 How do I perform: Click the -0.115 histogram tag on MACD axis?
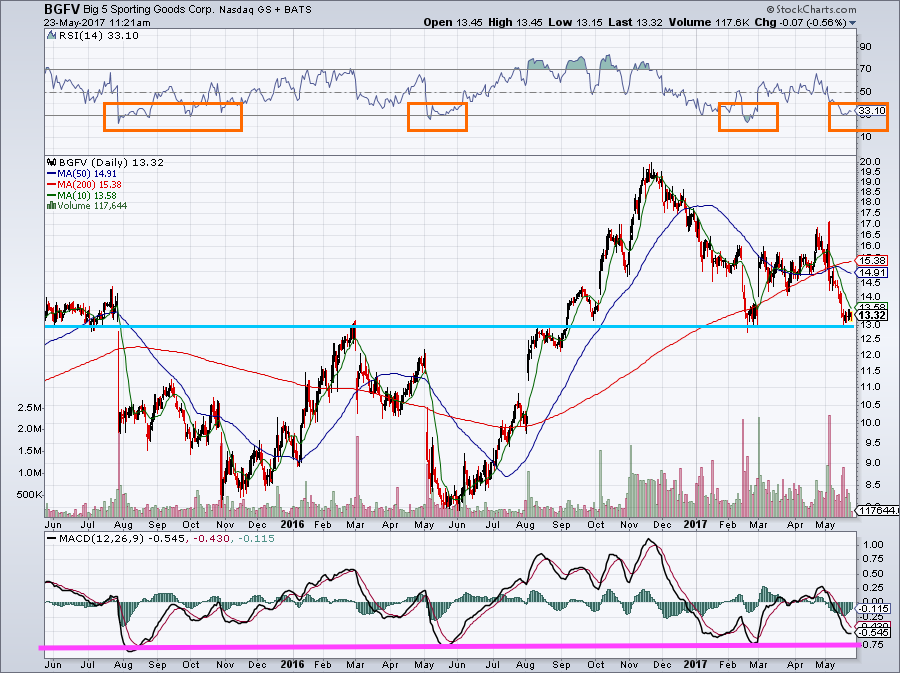(873, 609)
